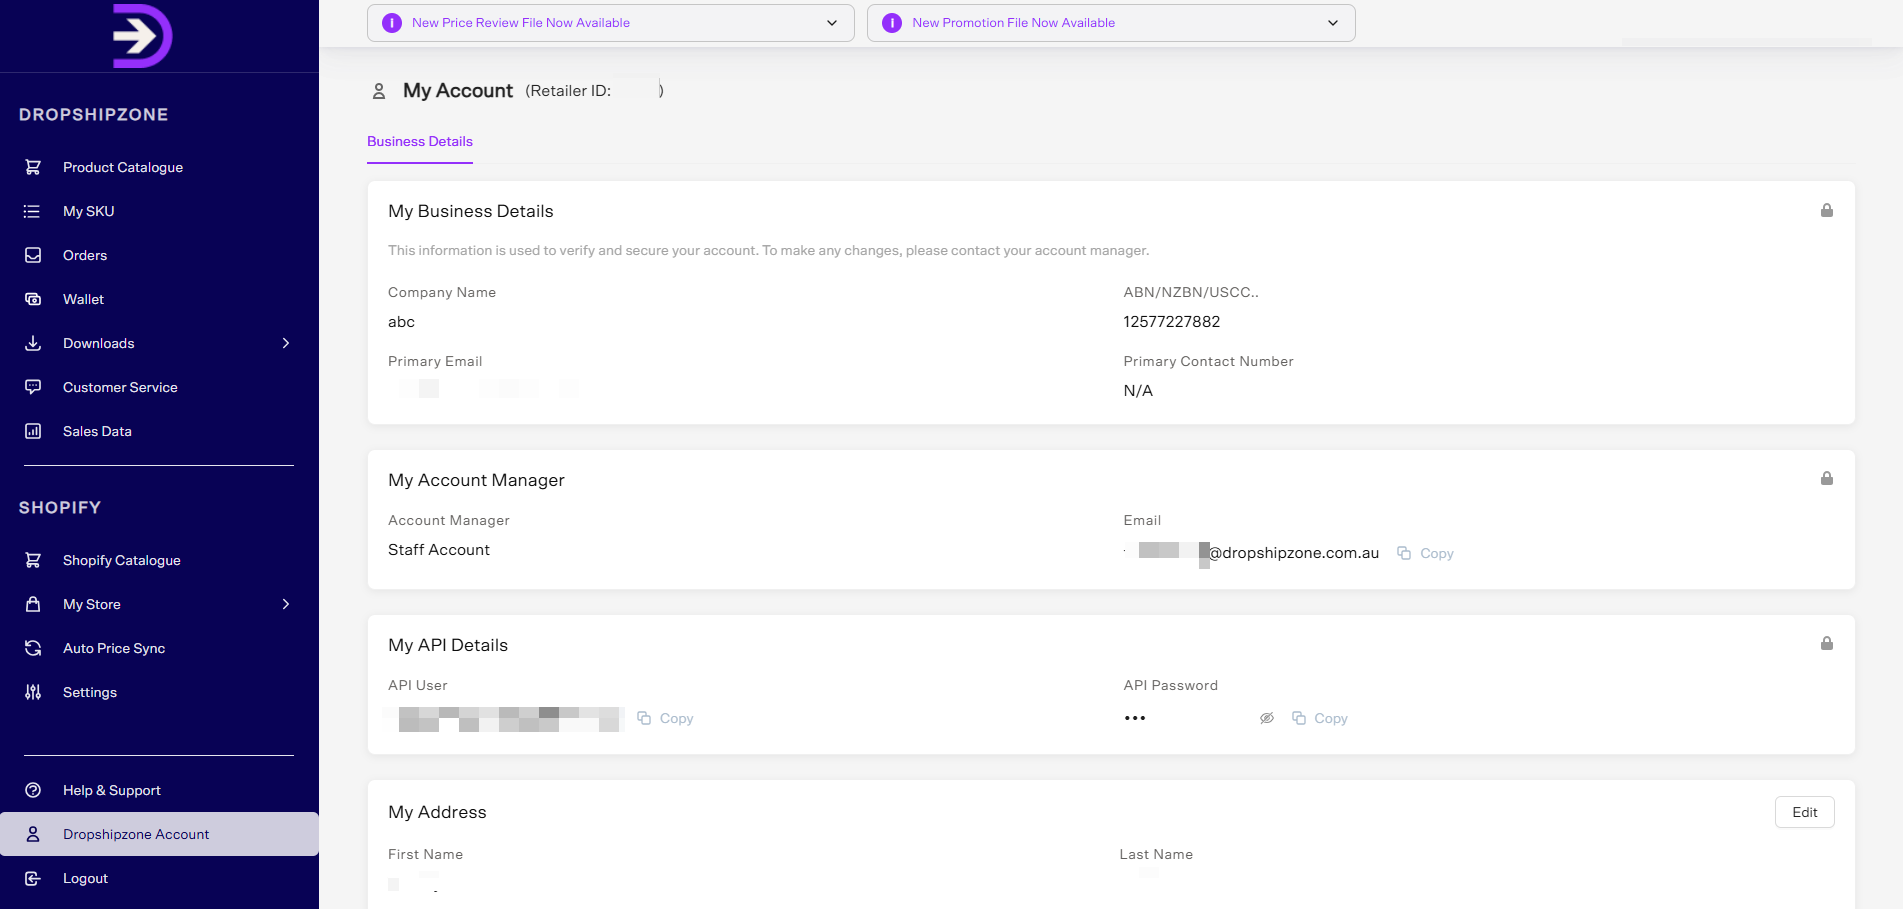The image size is (1903, 909).
Task: Click the Dropshipzone Account person icon
Action: (x=33, y=834)
